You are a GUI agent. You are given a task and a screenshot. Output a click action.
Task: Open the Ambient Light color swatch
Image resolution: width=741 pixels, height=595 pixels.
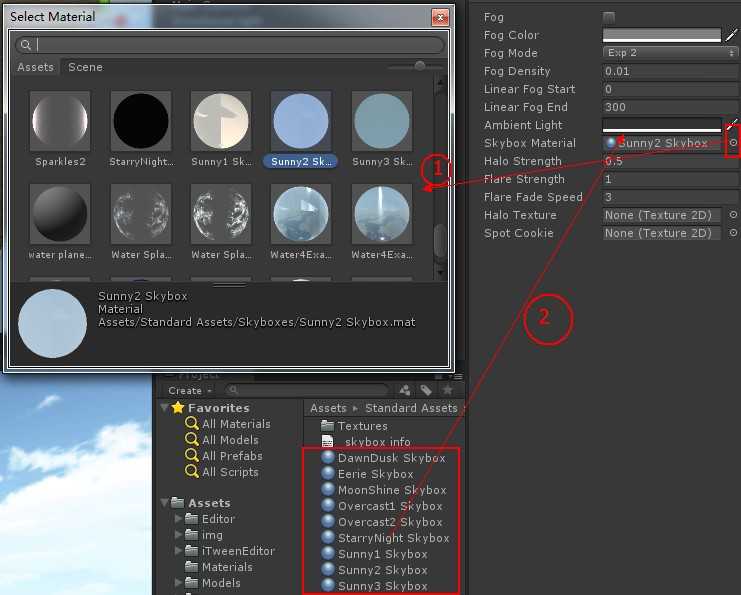click(x=662, y=125)
